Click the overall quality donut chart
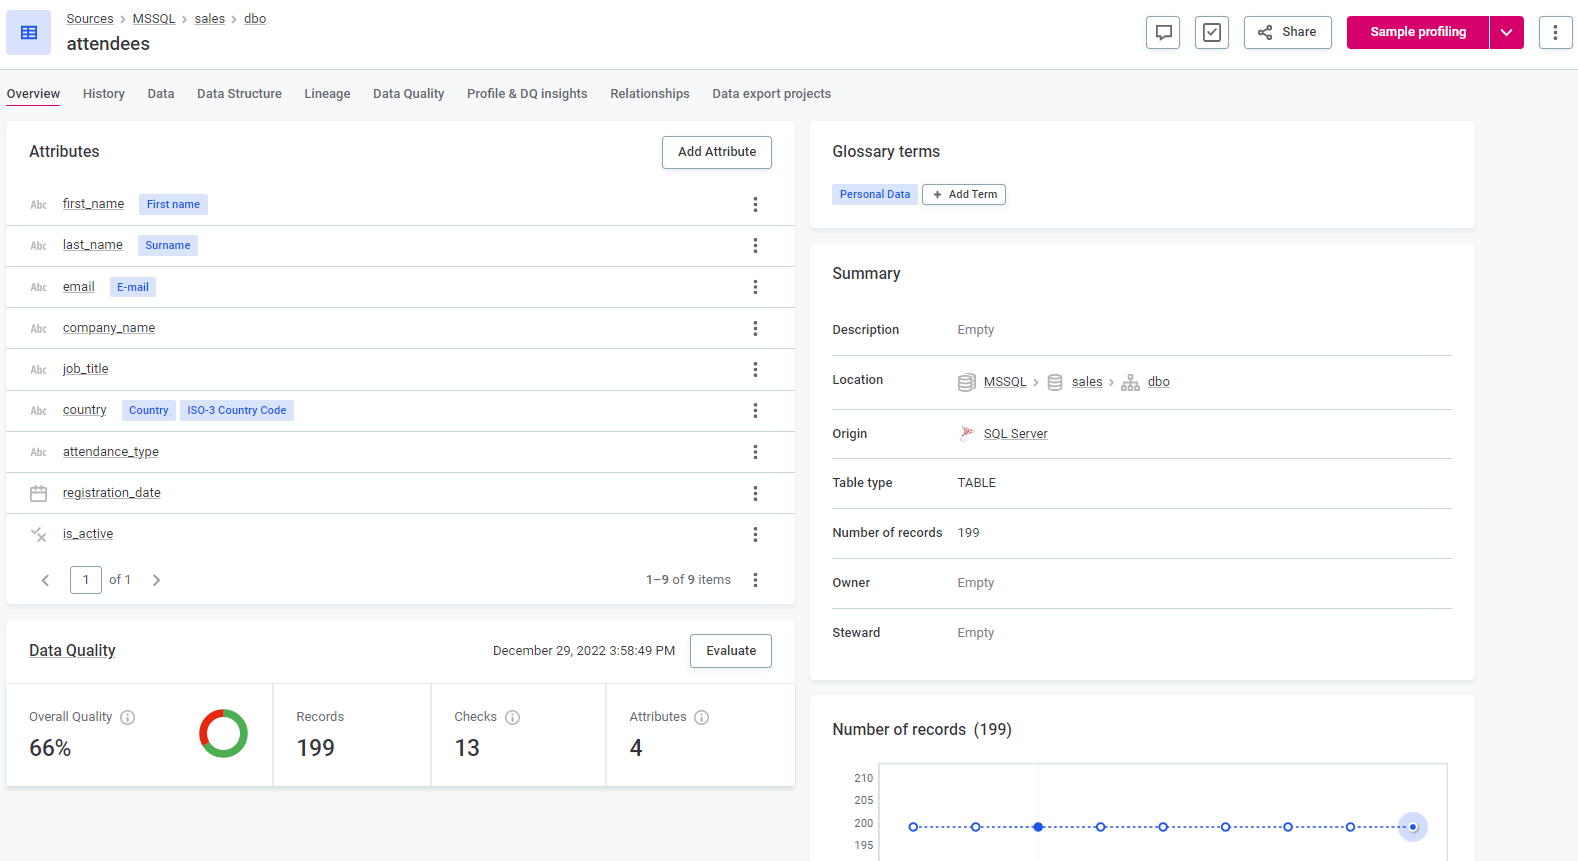The width and height of the screenshot is (1578, 861). click(223, 734)
